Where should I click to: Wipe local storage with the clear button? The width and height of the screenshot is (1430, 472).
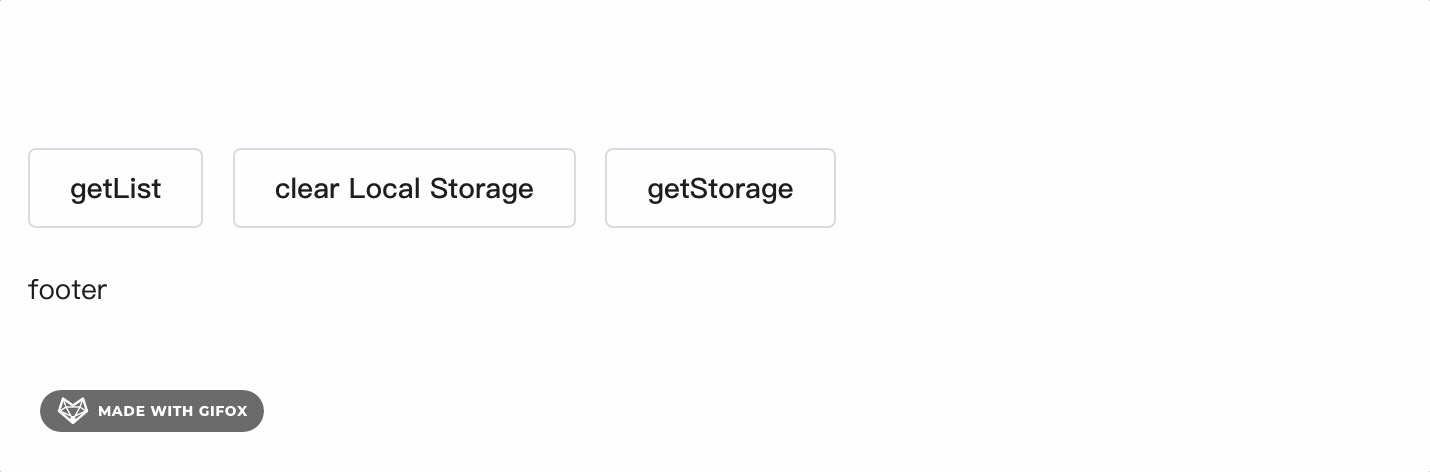click(404, 188)
